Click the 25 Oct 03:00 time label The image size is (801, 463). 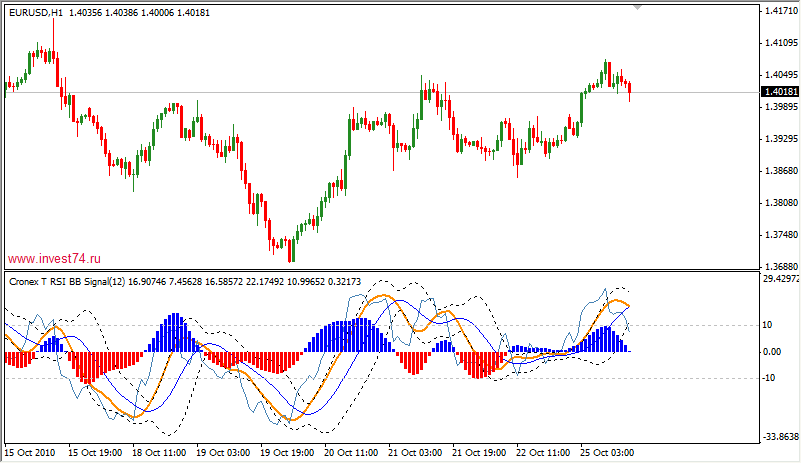tap(607, 453)
